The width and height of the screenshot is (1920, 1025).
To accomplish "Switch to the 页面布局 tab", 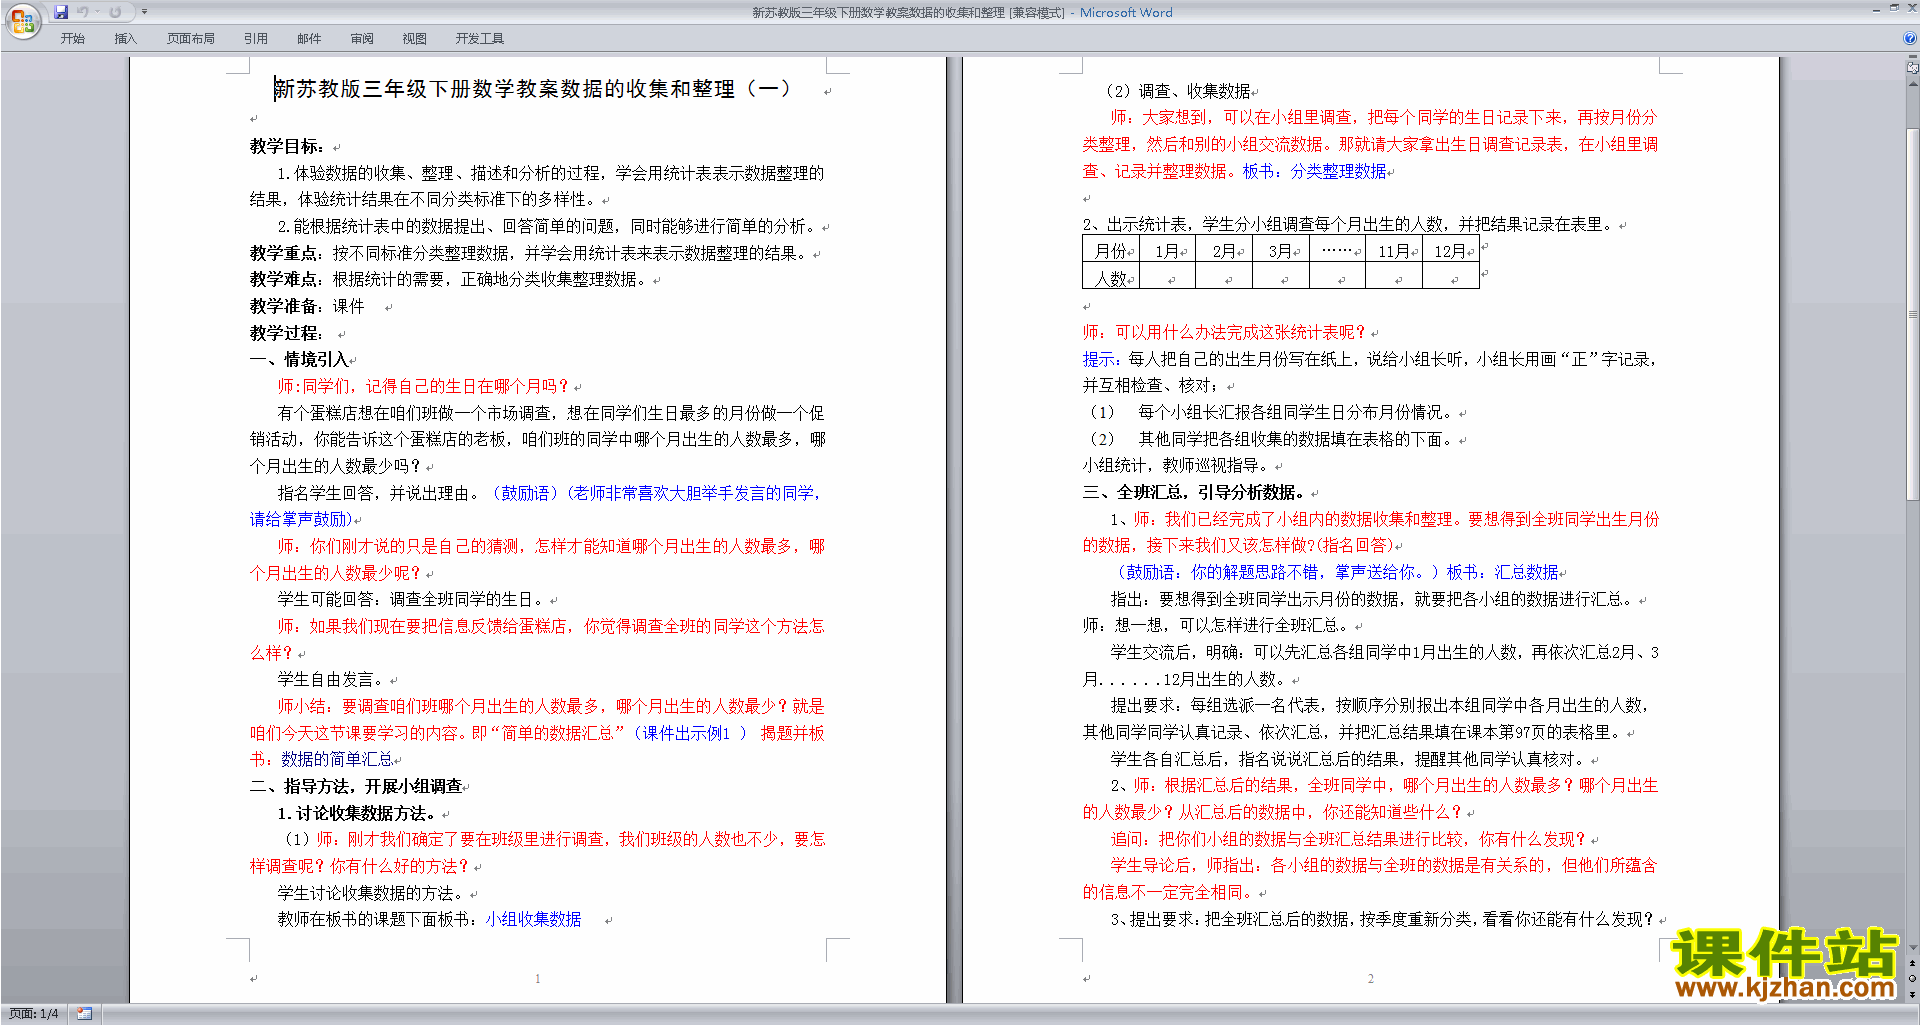I will [191, 38].
